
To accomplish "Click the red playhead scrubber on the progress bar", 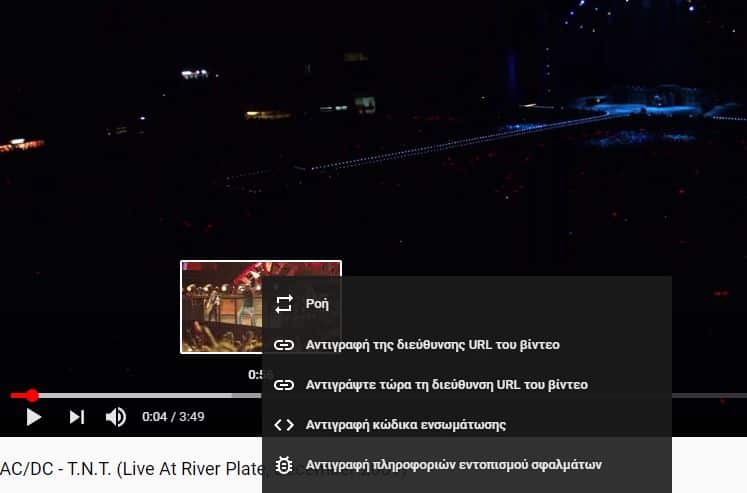I will [x=32, y=395].
